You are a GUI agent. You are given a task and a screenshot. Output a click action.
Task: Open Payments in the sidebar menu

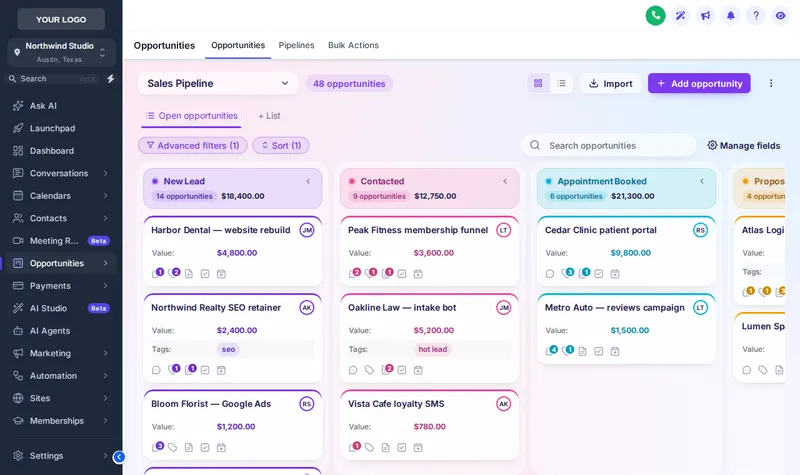61,286
